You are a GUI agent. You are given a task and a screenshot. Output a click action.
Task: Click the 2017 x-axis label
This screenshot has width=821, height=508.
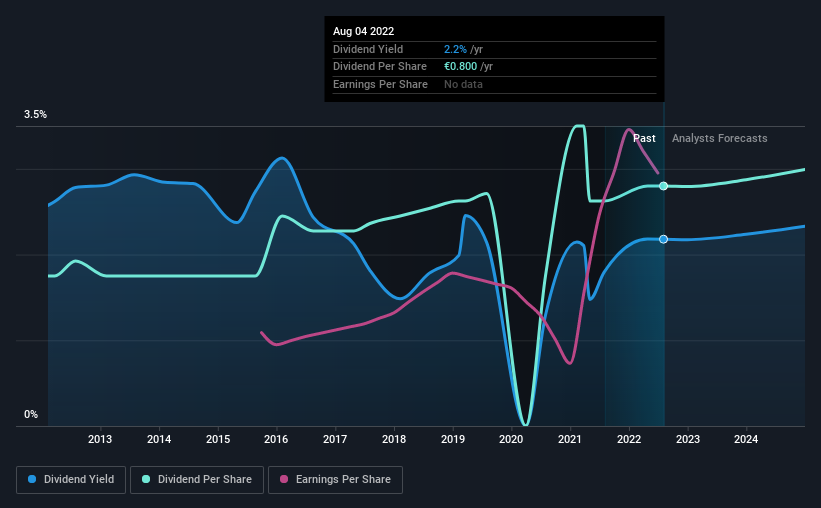click(335, 439)
